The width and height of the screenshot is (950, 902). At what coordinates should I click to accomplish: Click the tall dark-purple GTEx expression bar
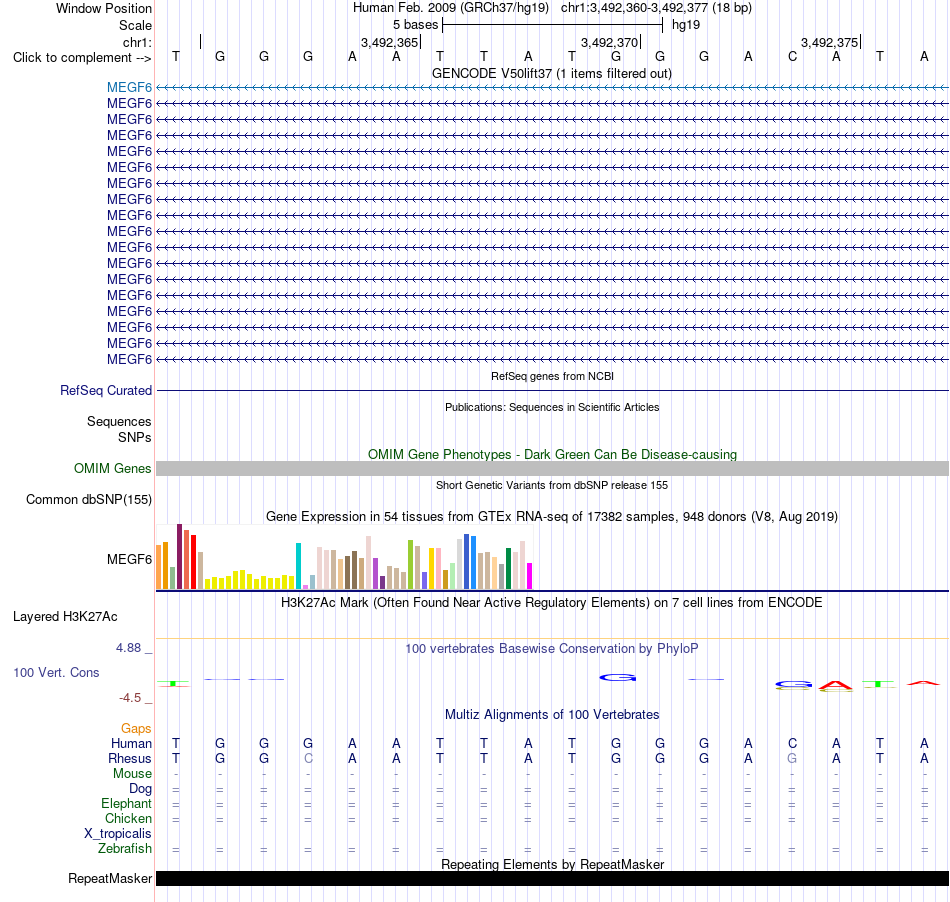[x=179, y=557]
